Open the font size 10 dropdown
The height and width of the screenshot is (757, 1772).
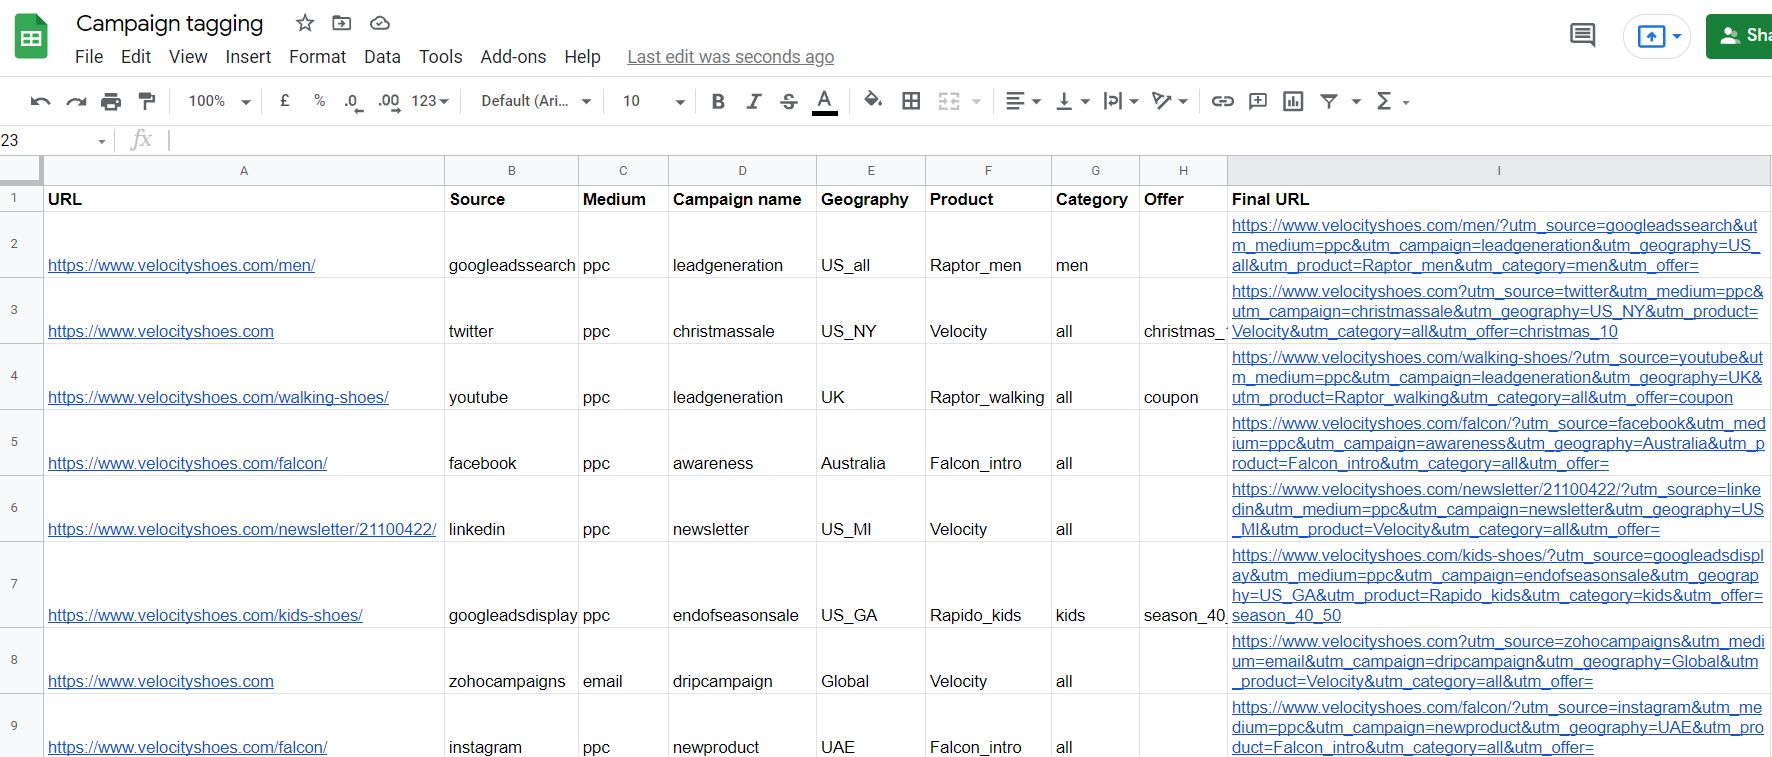click(x=653, y=101)
